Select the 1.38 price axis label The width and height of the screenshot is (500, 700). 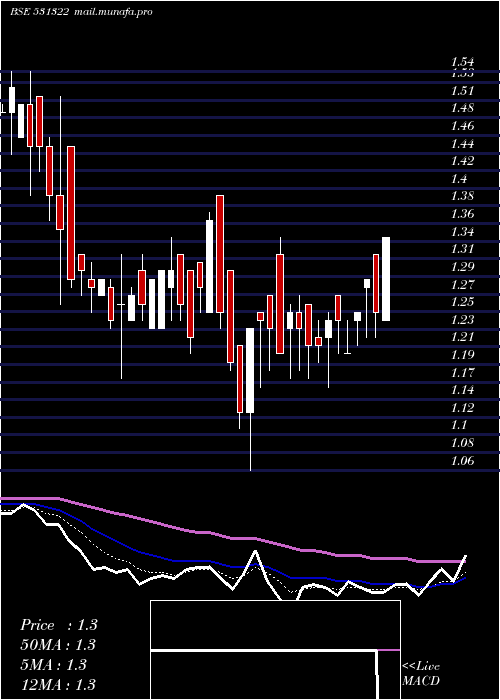462,196
